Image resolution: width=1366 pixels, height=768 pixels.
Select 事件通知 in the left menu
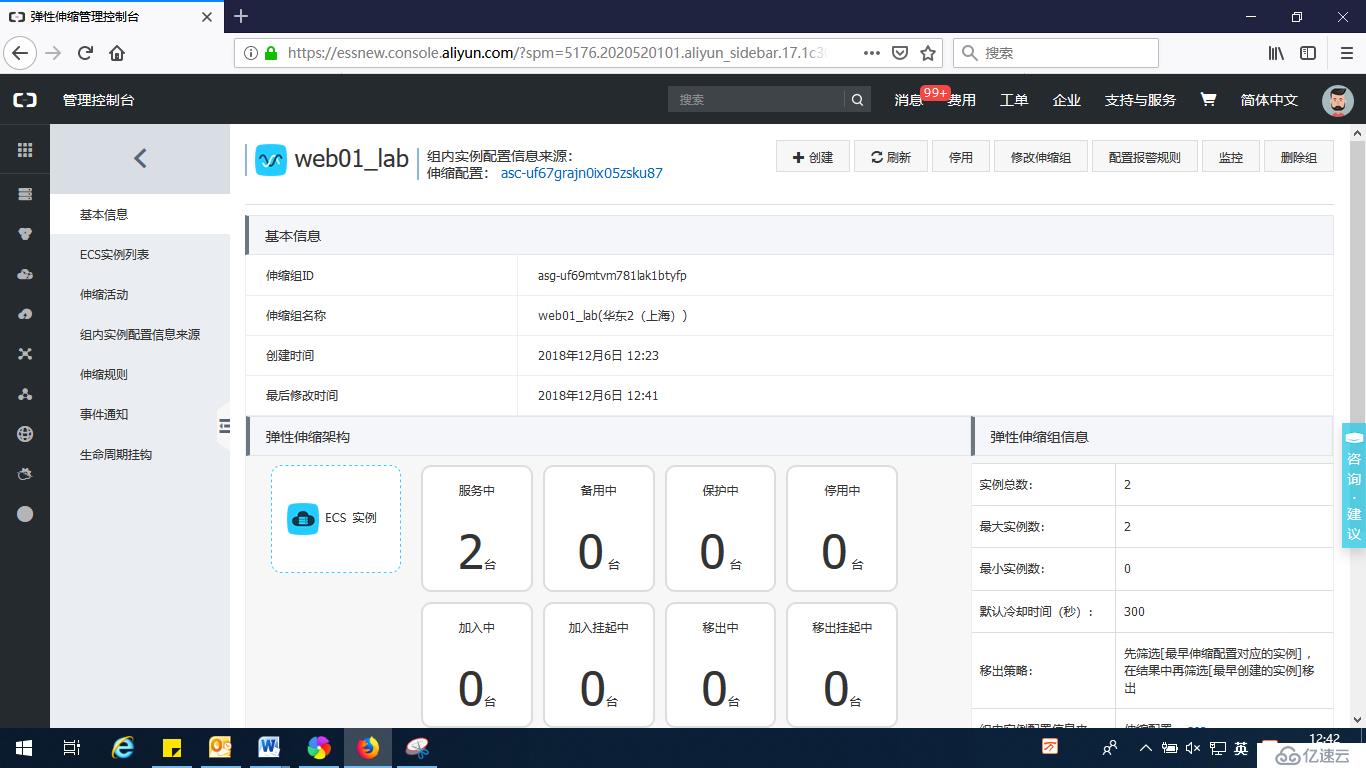[140, 414]
